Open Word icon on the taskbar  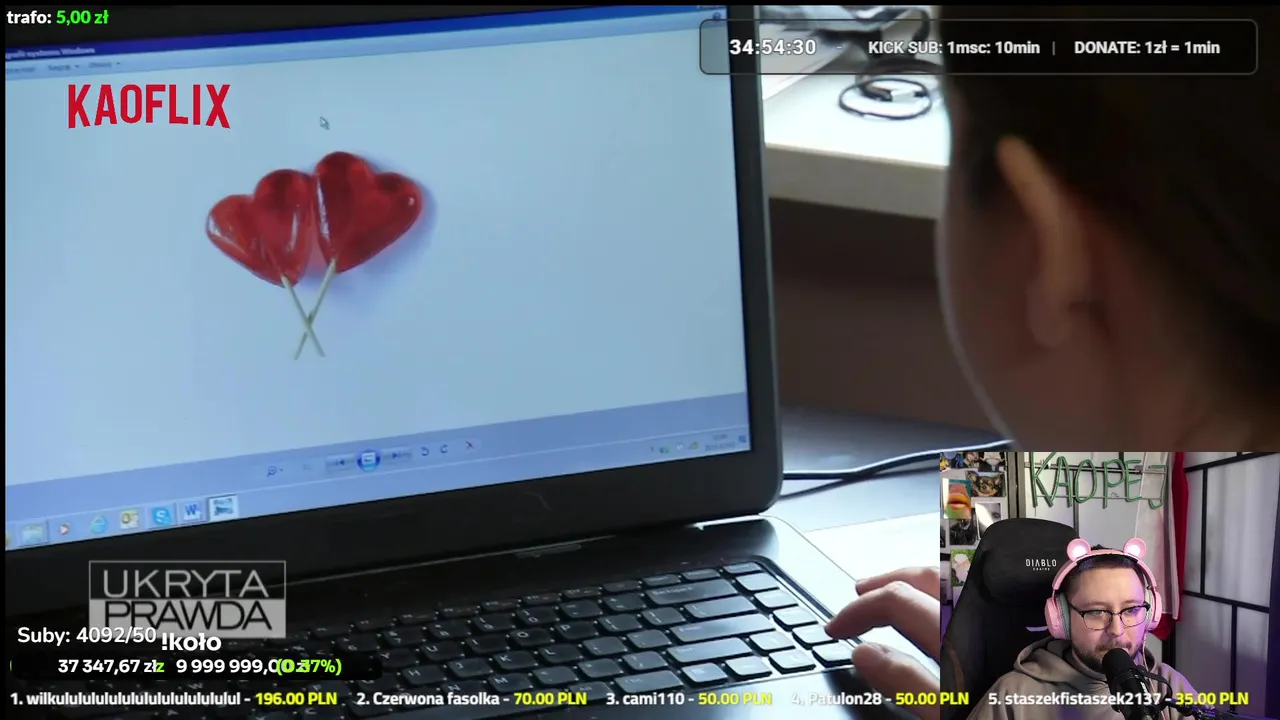(x=191, y=512)
